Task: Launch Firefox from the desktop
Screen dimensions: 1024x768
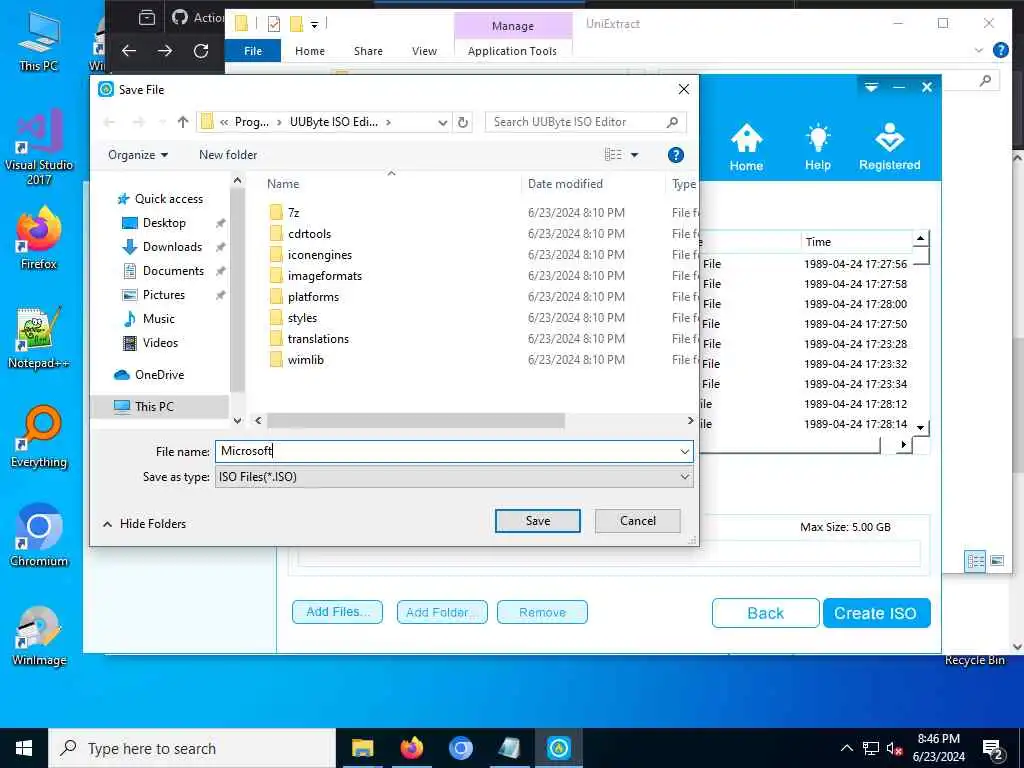Action: (39, 238)
